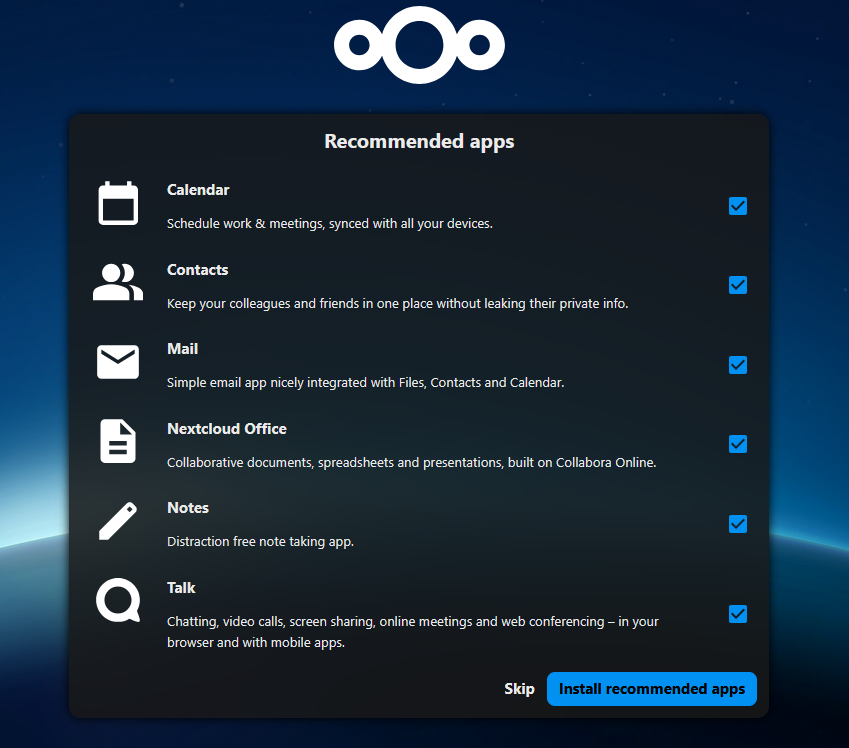Uncheck the Calendar app checkbox
The height and width of the screenshot is (748, 849).
point(738,206)
